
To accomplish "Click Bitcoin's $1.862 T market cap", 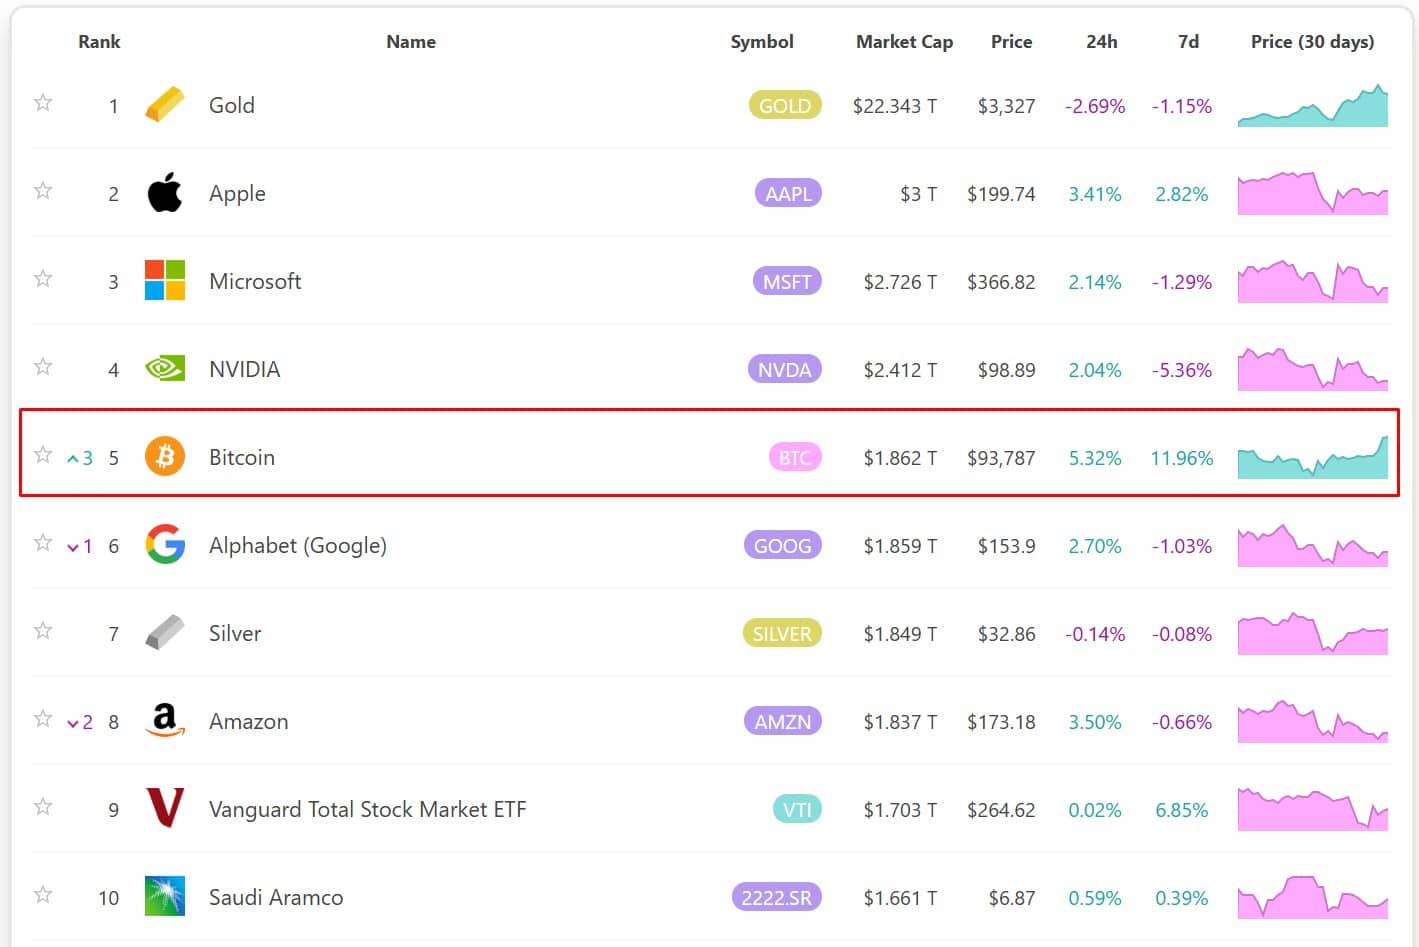I will point(900,458).
